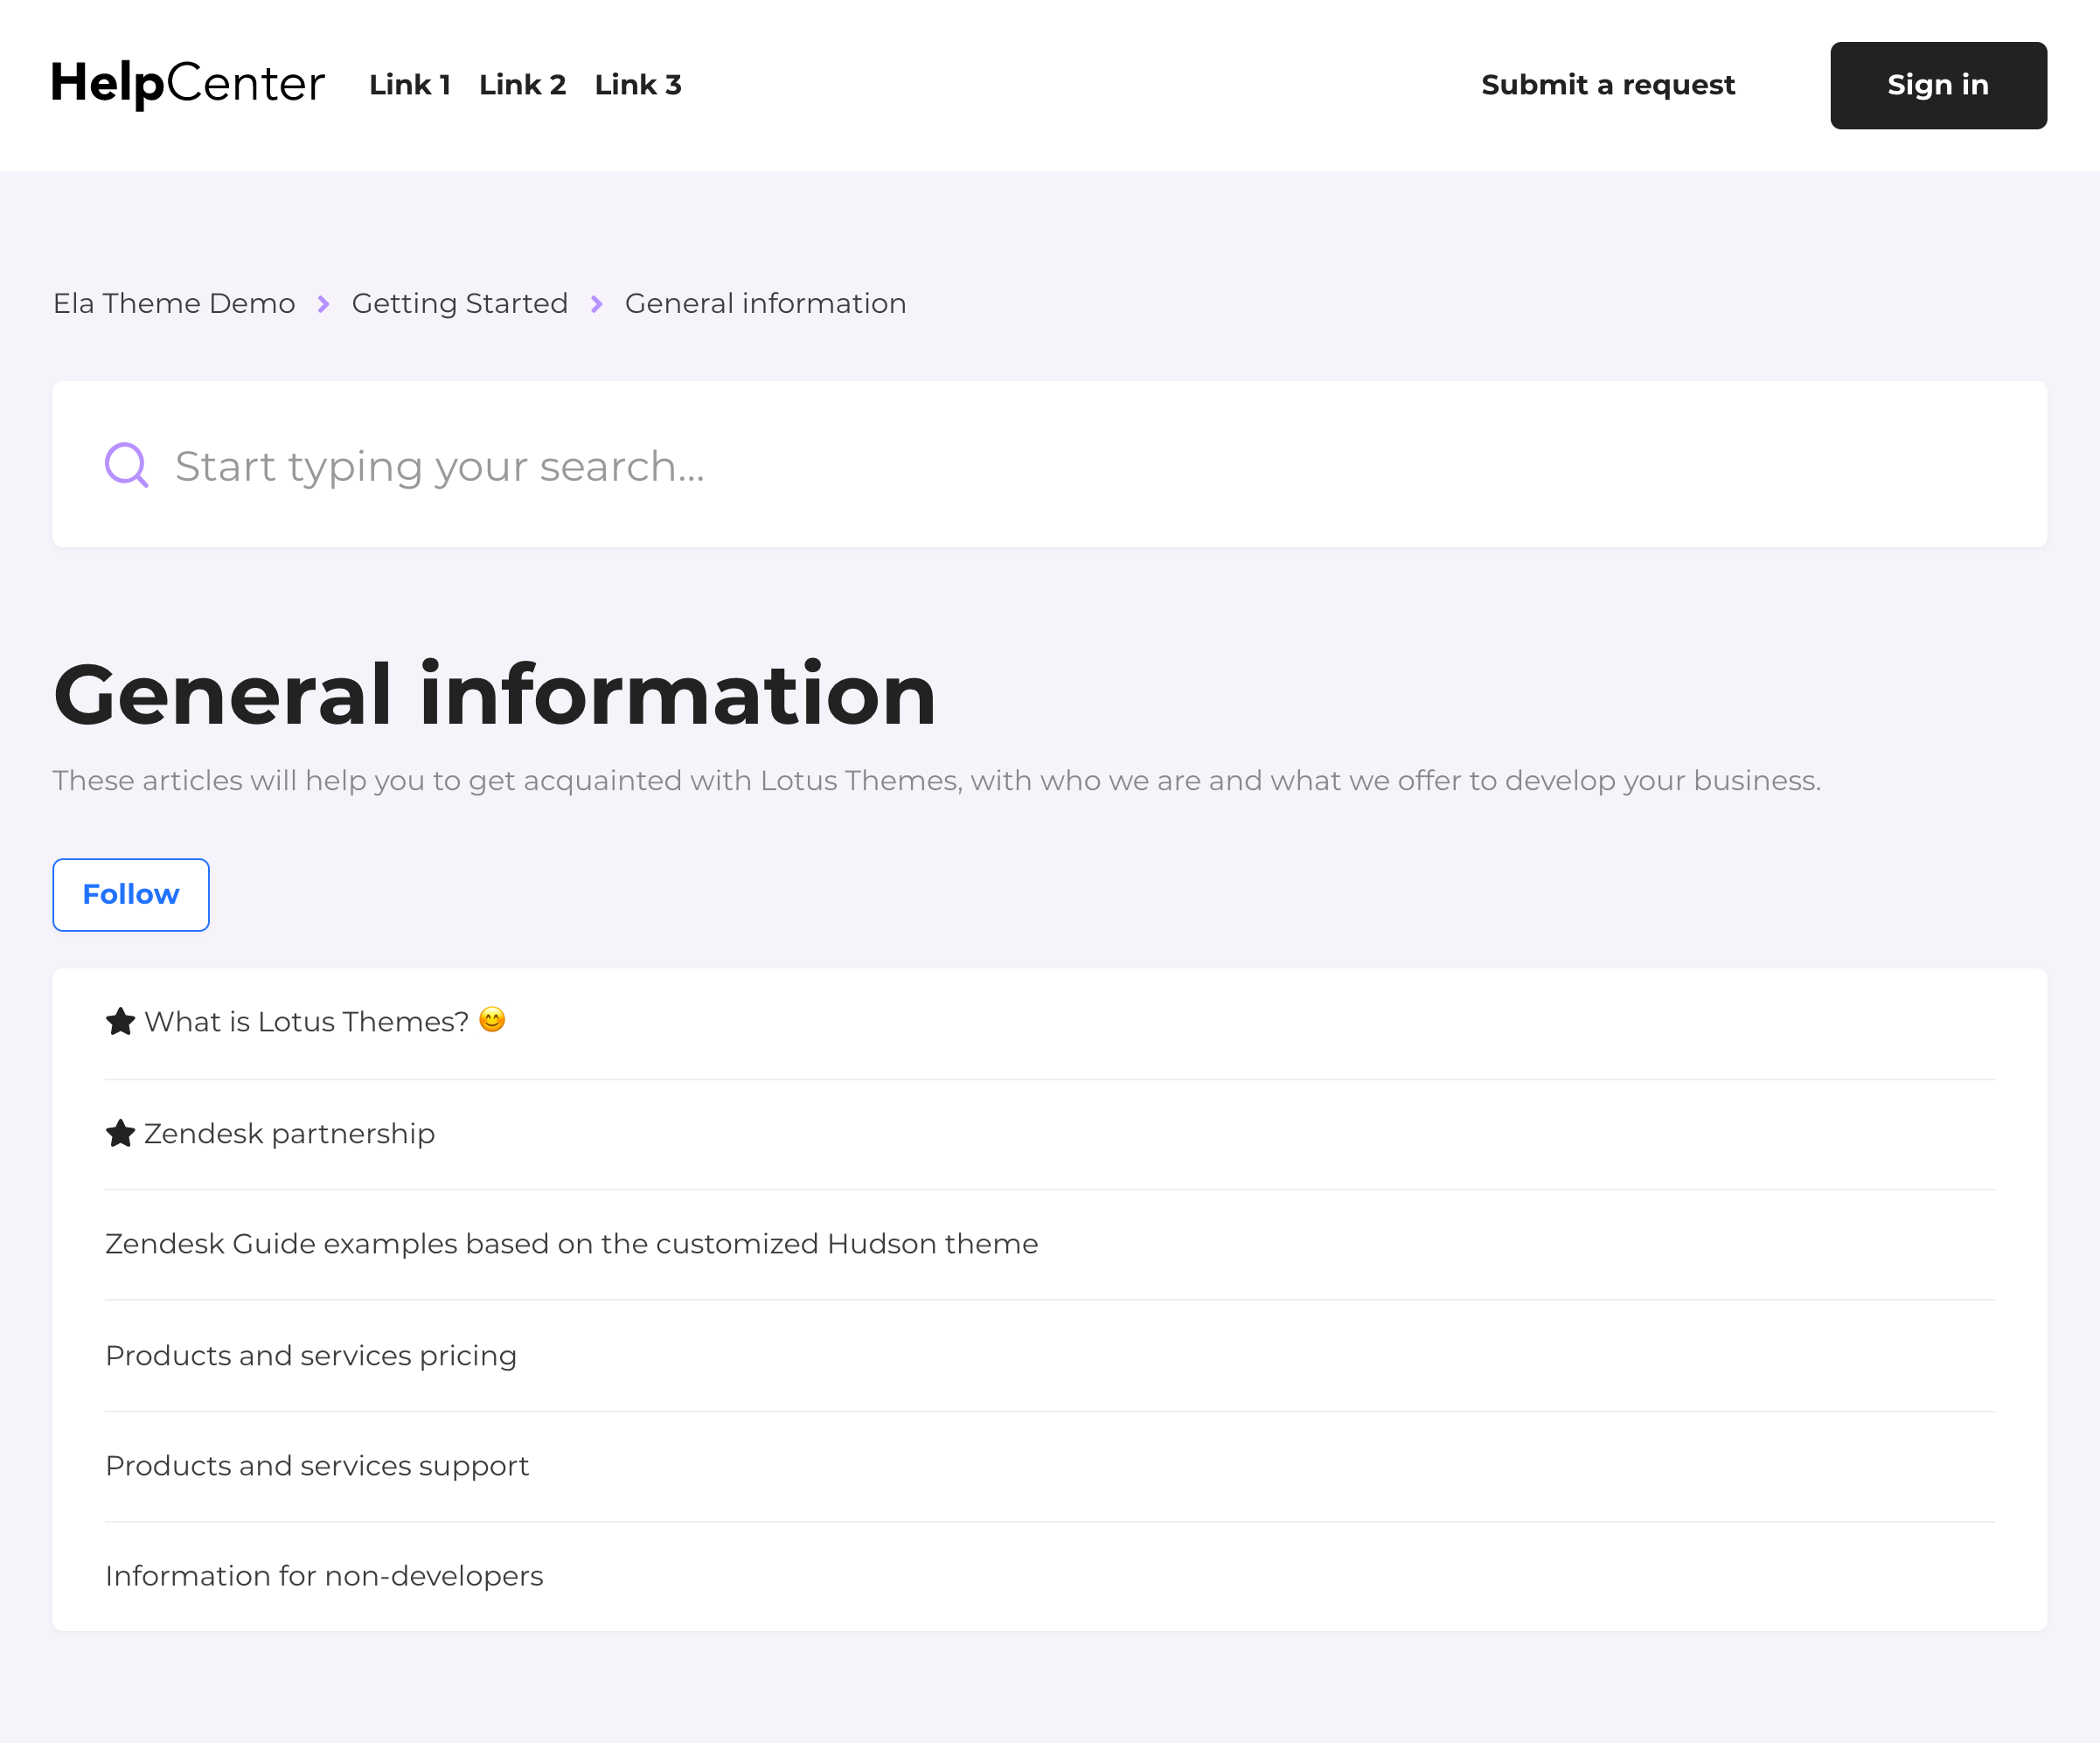The width and height of the screenshot is (2100, 1749).
Task: Open What is Lotus Themes article
Action: pos(306,1022)
